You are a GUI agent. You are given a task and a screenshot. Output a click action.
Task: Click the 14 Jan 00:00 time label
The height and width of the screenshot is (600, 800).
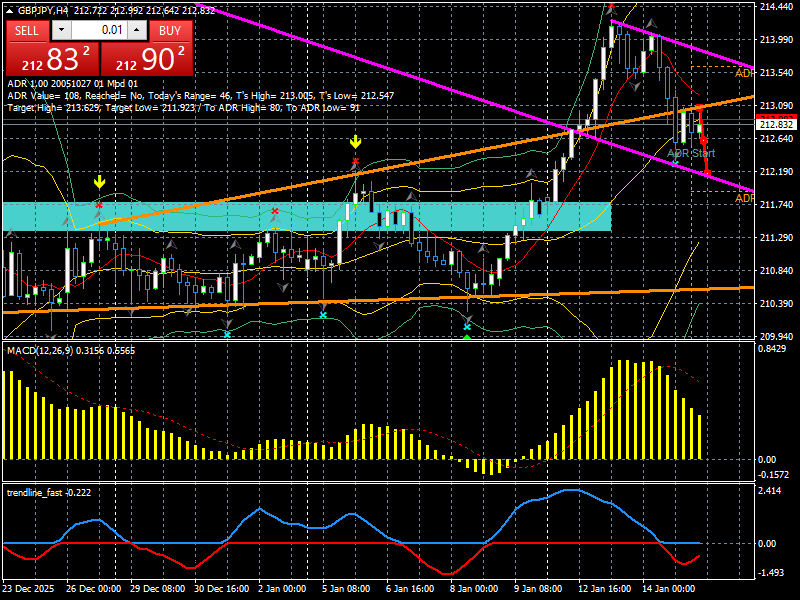[668, 589]
